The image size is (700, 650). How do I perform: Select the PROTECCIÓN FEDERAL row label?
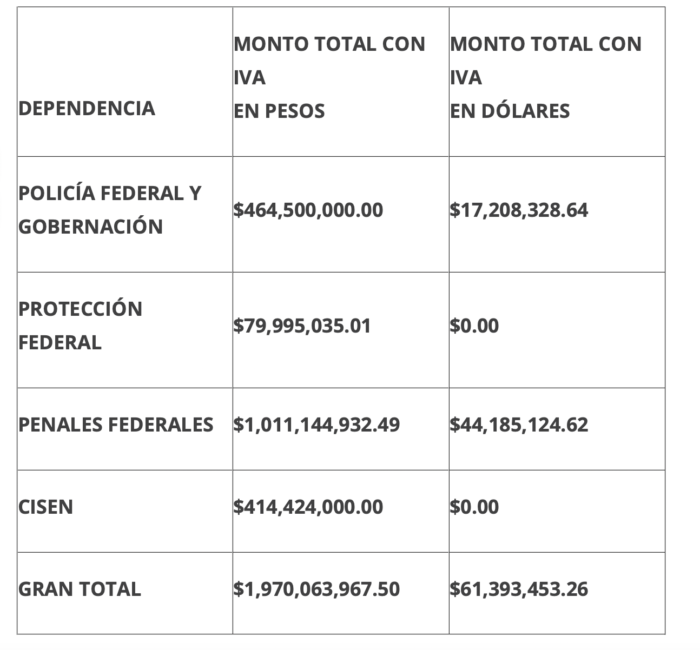(x=80, y=325)
